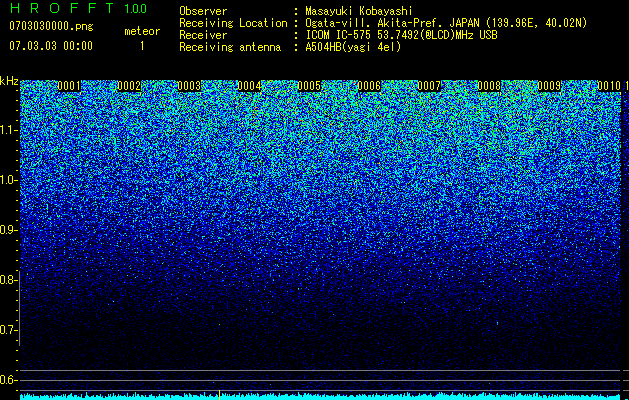Click time marker 0001
The height and width of the screenshot is (400, 629).
tap(69, 86)
